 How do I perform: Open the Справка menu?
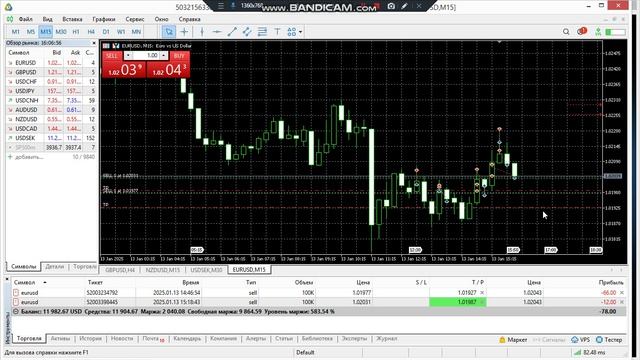pyautogui.click(x=189, y=19)
